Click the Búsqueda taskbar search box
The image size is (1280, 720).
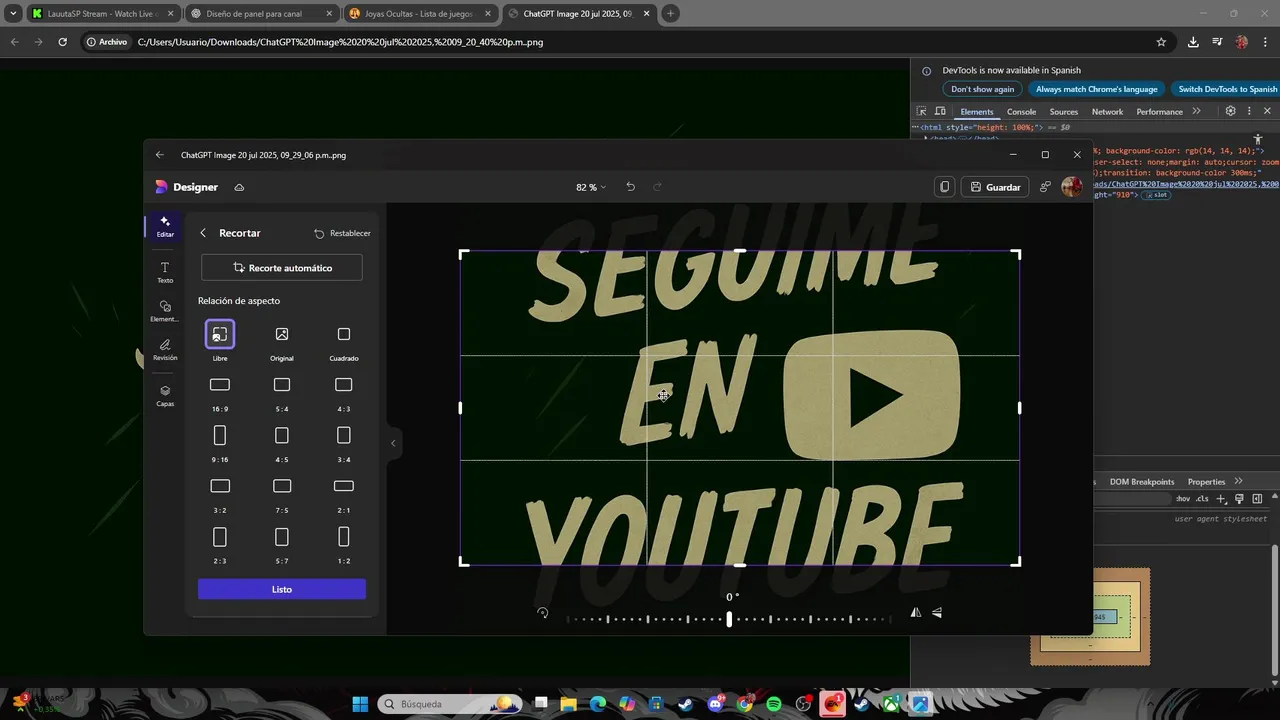coord(448,704)
